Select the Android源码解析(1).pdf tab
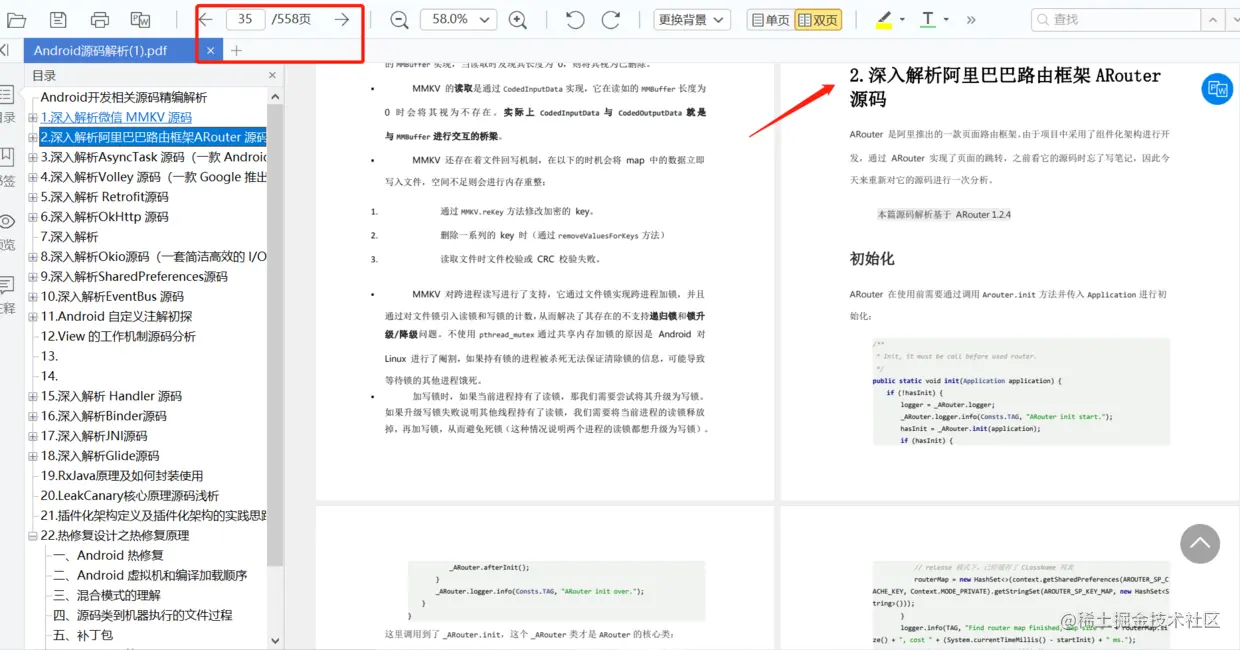The height and width of the screenshot is (650, 1240). point(100,50)
